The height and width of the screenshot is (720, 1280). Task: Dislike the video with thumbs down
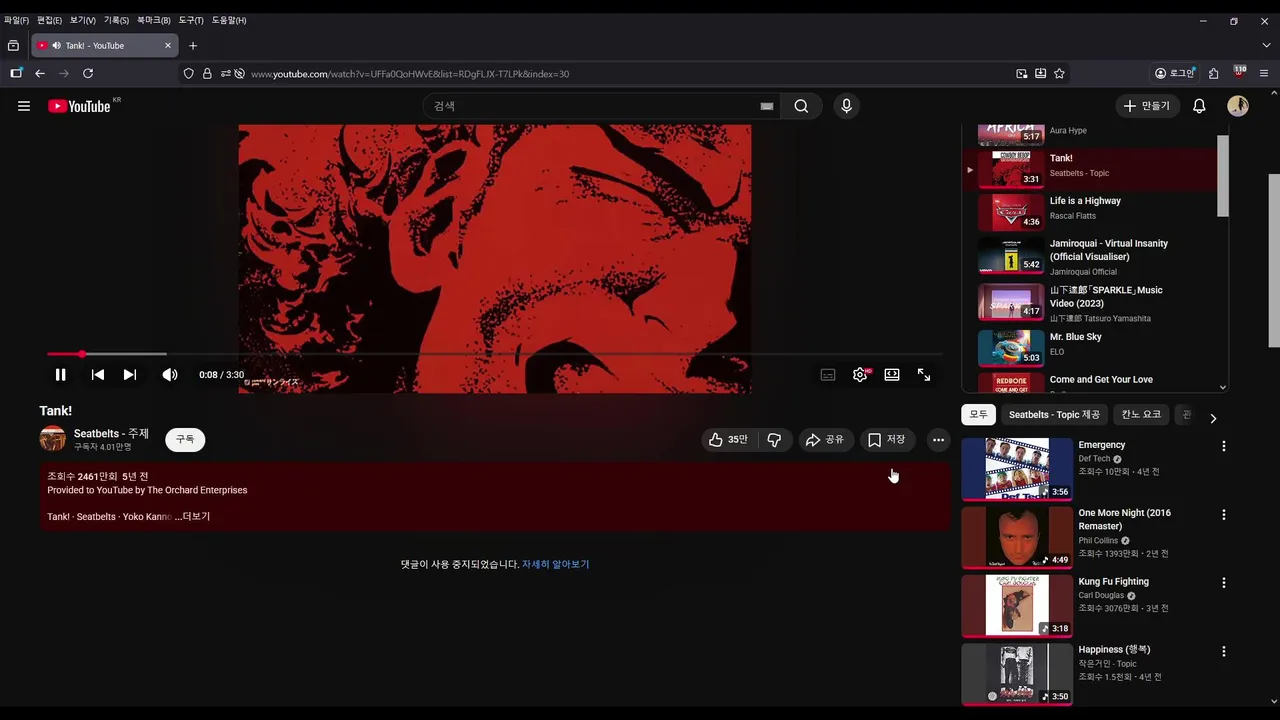click(x=774, y=440)
